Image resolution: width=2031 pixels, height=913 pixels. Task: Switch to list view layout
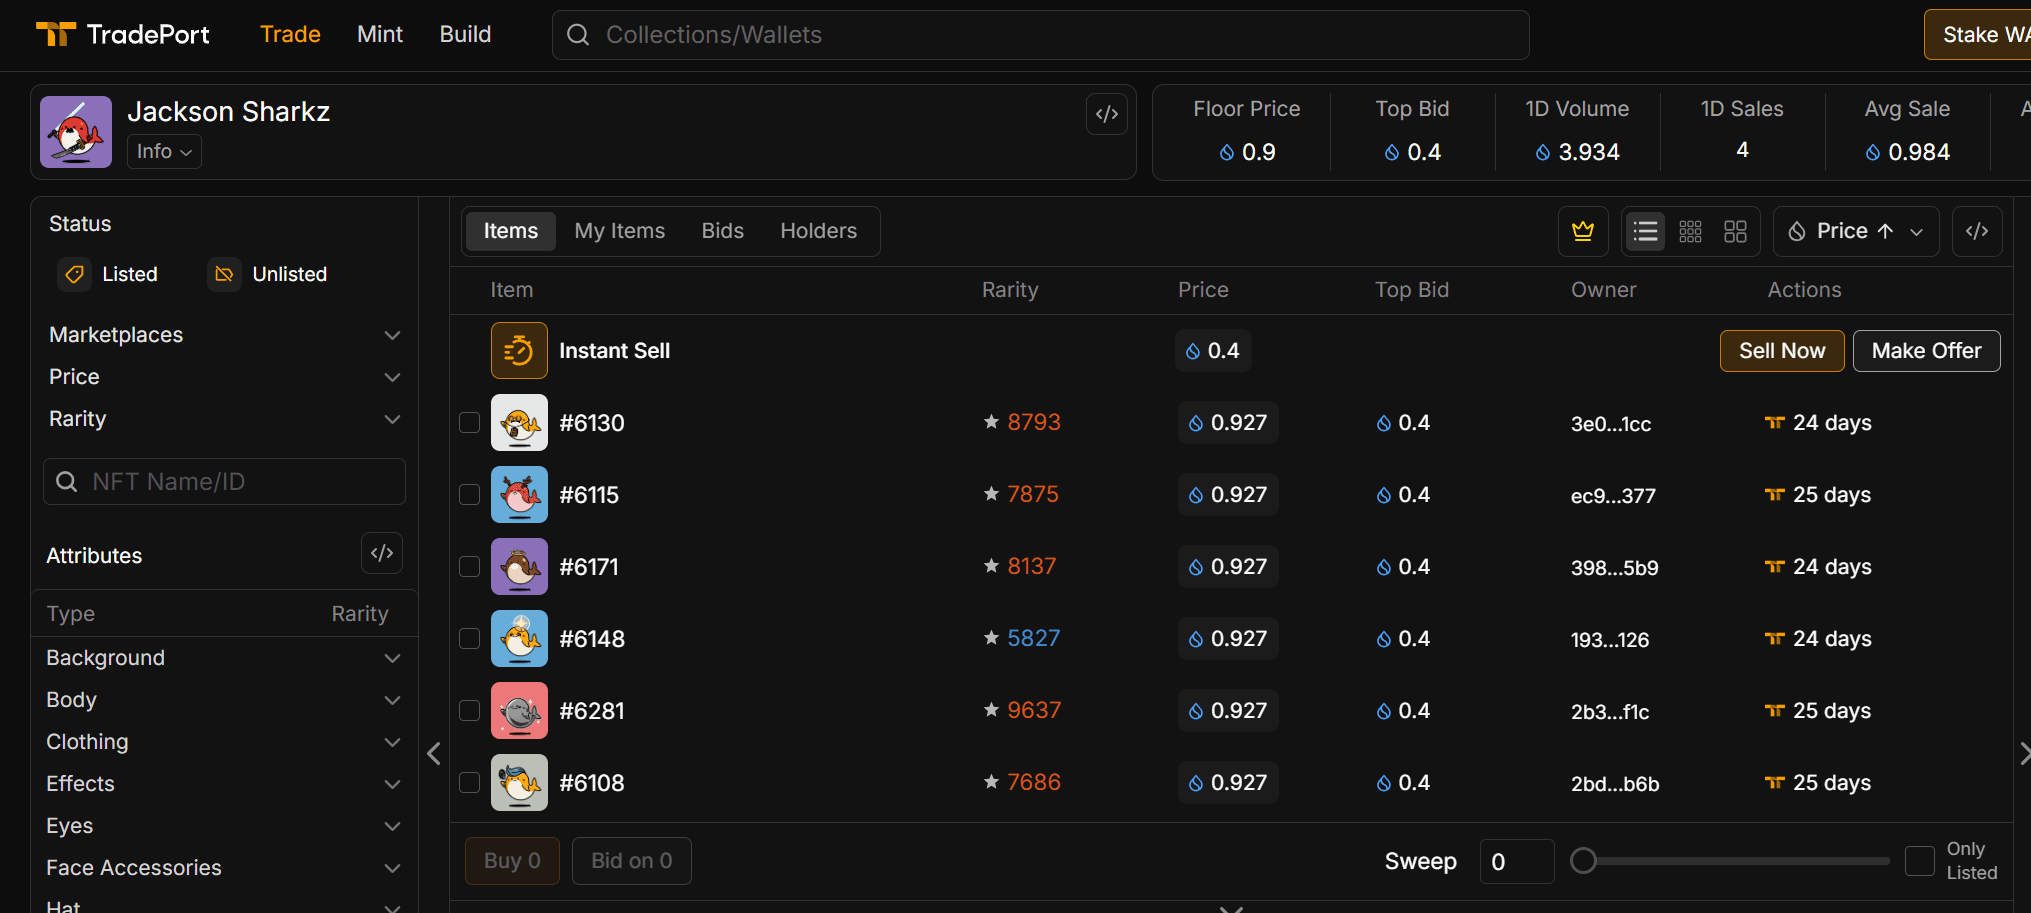[1645, 231]
